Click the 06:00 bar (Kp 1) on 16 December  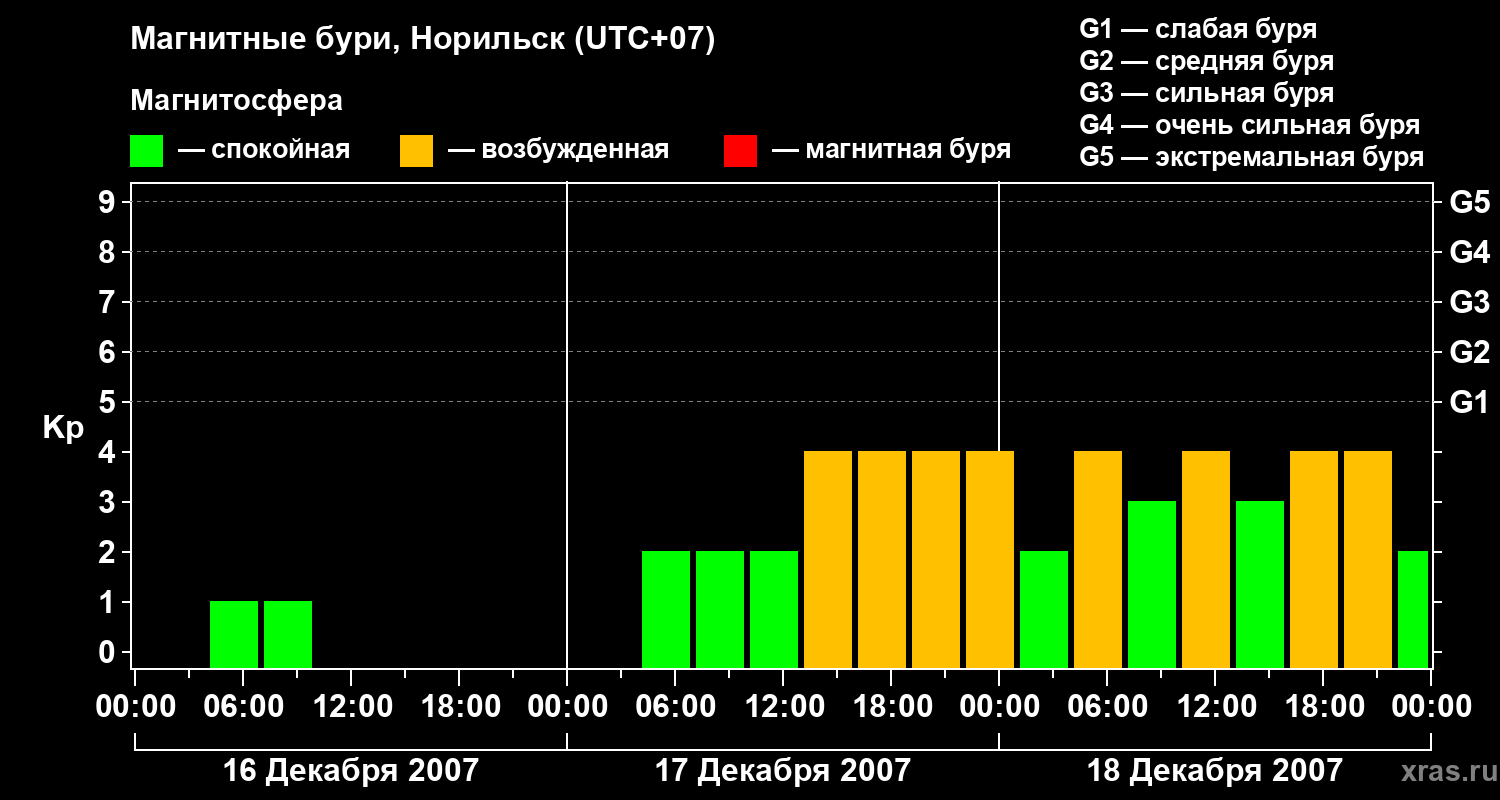234,635
